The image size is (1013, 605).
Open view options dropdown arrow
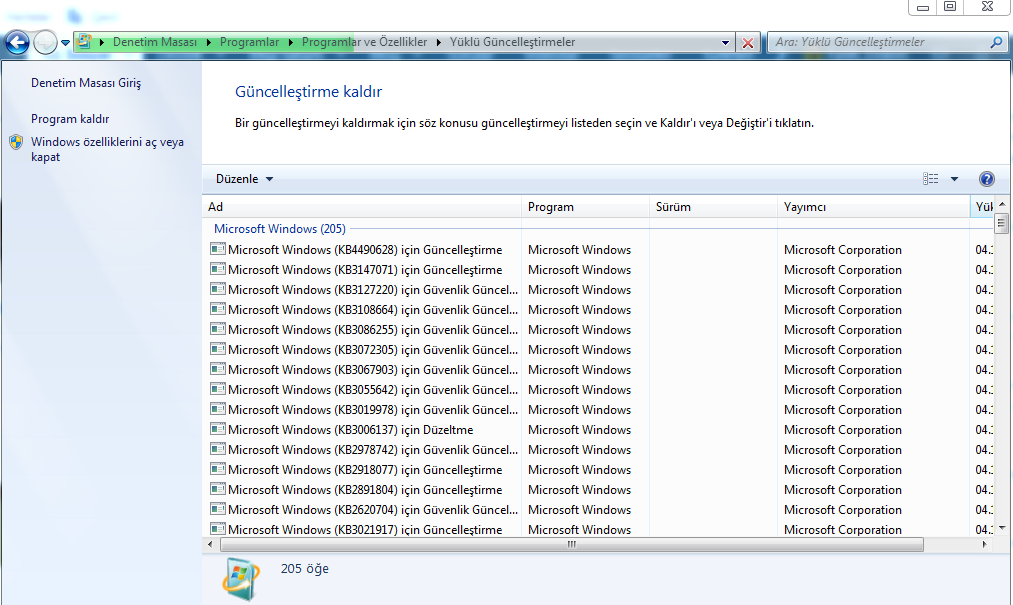point(954,179)
